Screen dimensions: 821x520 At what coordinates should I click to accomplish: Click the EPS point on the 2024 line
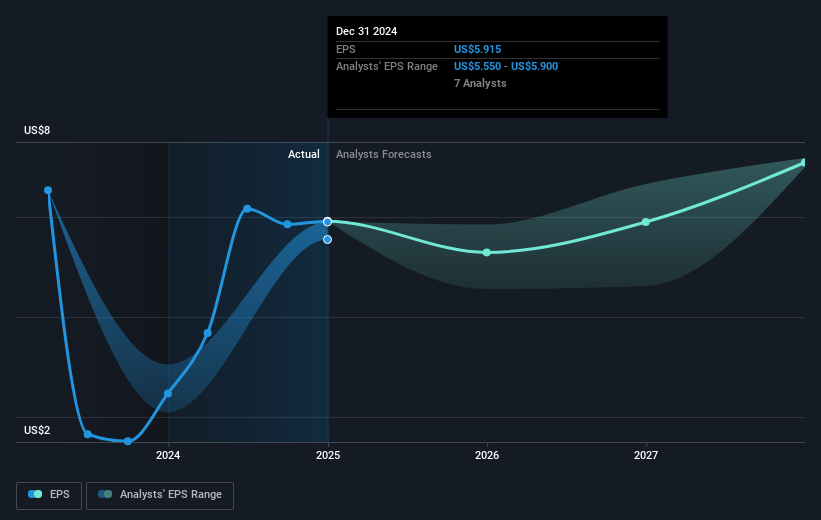click(x=168, y=393)
